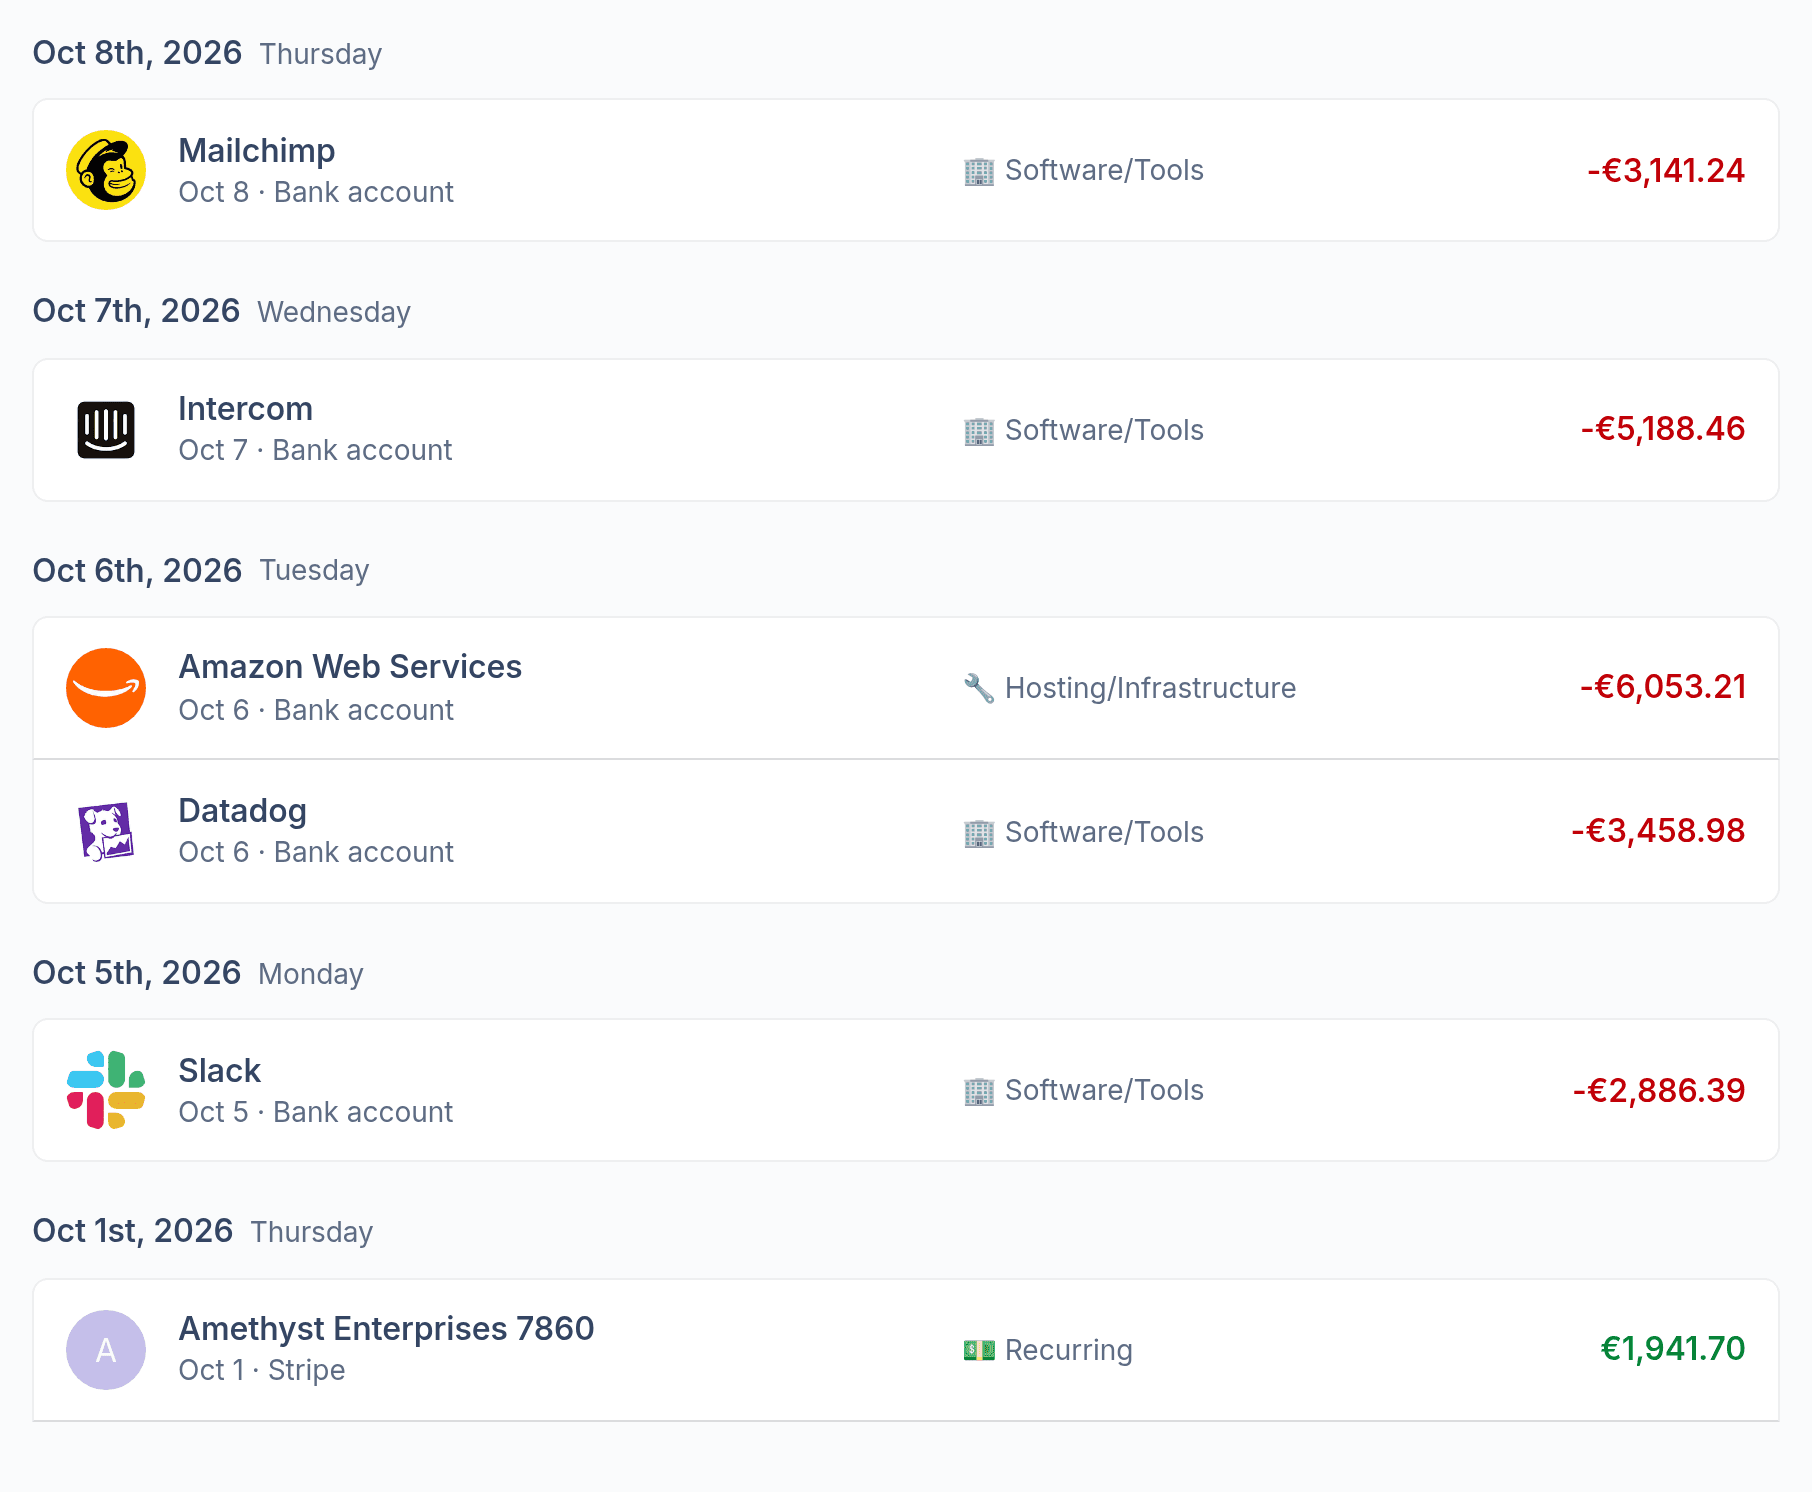1812x1492 pixels.
Task: Click the Oct 8th, 2026 date header
Action: coord(137,53)
